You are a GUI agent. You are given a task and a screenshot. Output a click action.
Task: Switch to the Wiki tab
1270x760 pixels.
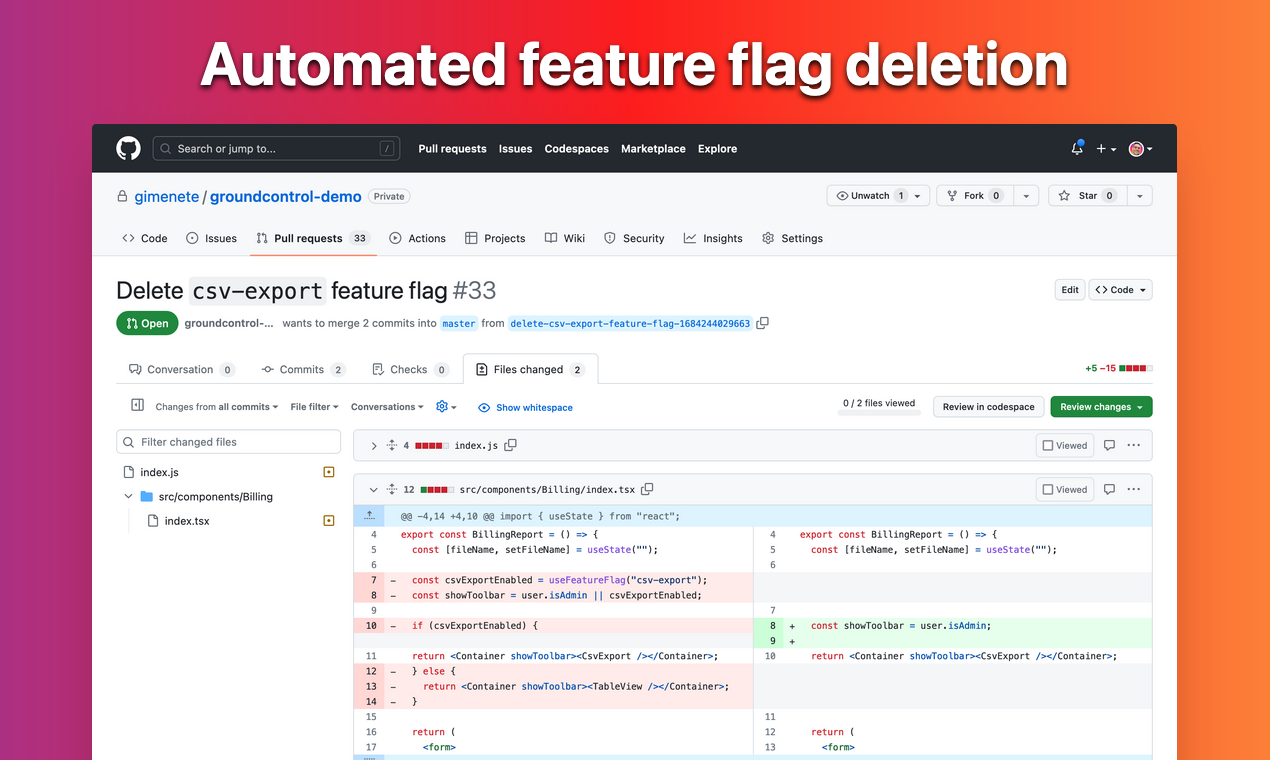(x=565, y=238)
